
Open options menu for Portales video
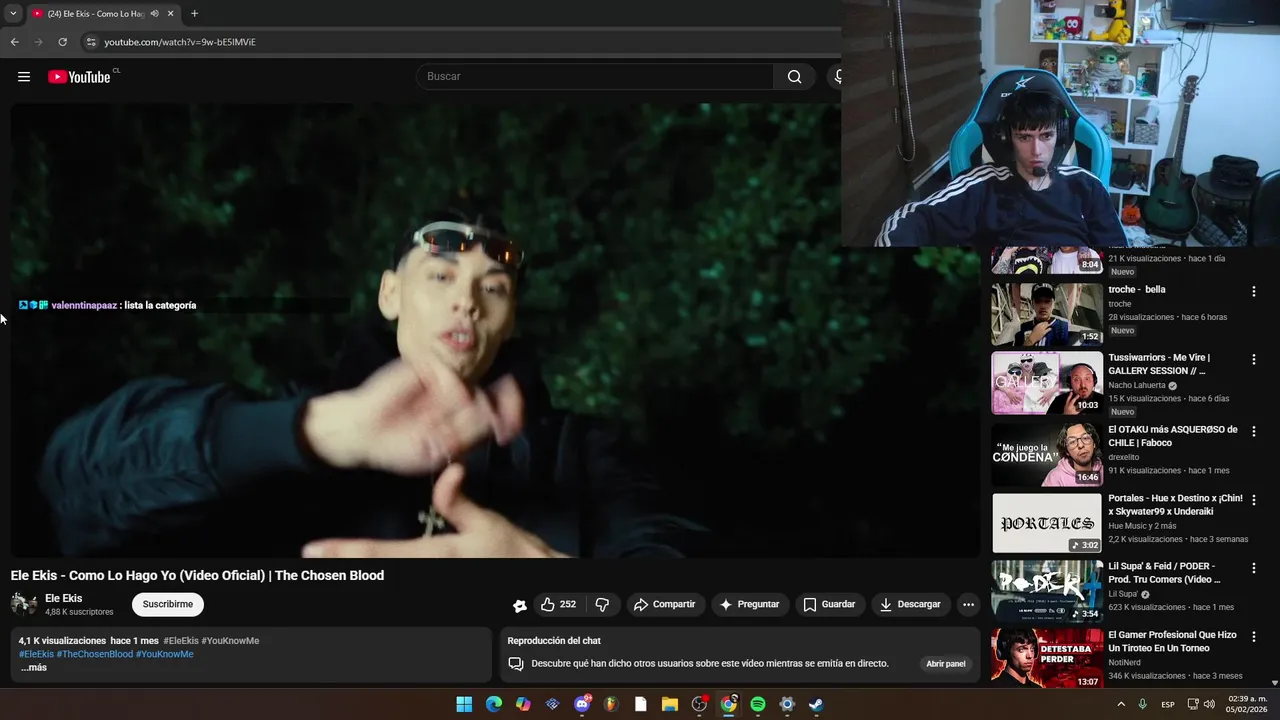click(x=1253, y=499)
